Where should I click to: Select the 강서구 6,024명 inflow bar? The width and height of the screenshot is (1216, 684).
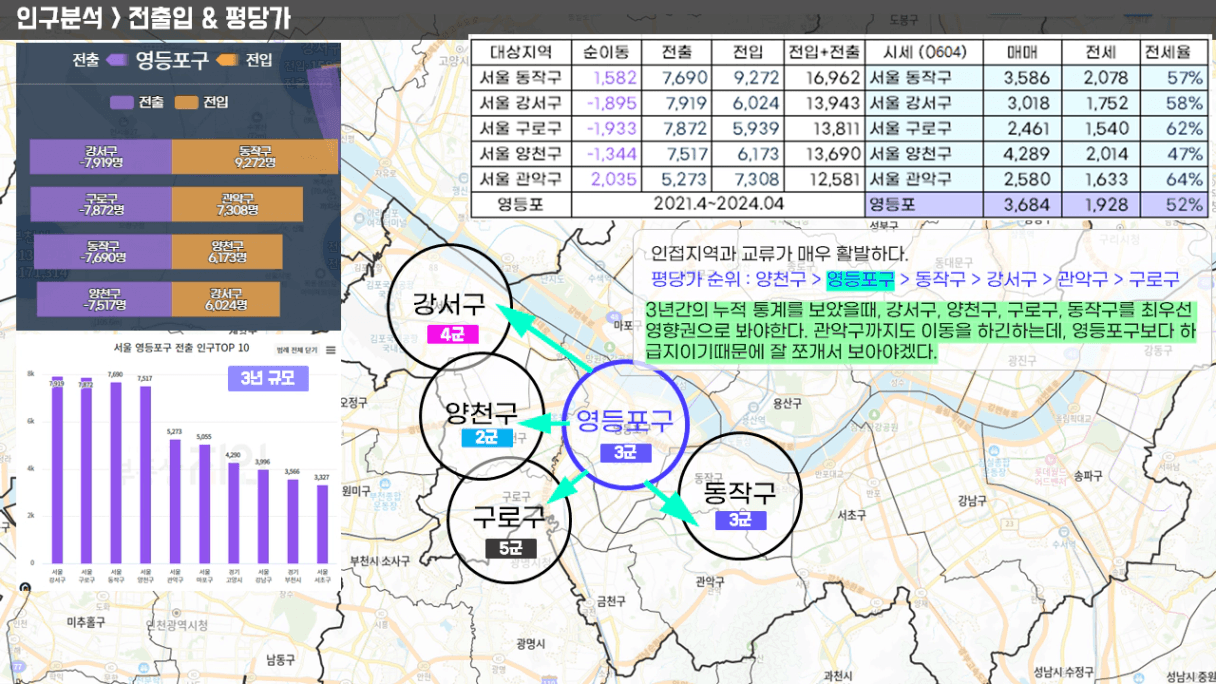(x=226, y=298)
